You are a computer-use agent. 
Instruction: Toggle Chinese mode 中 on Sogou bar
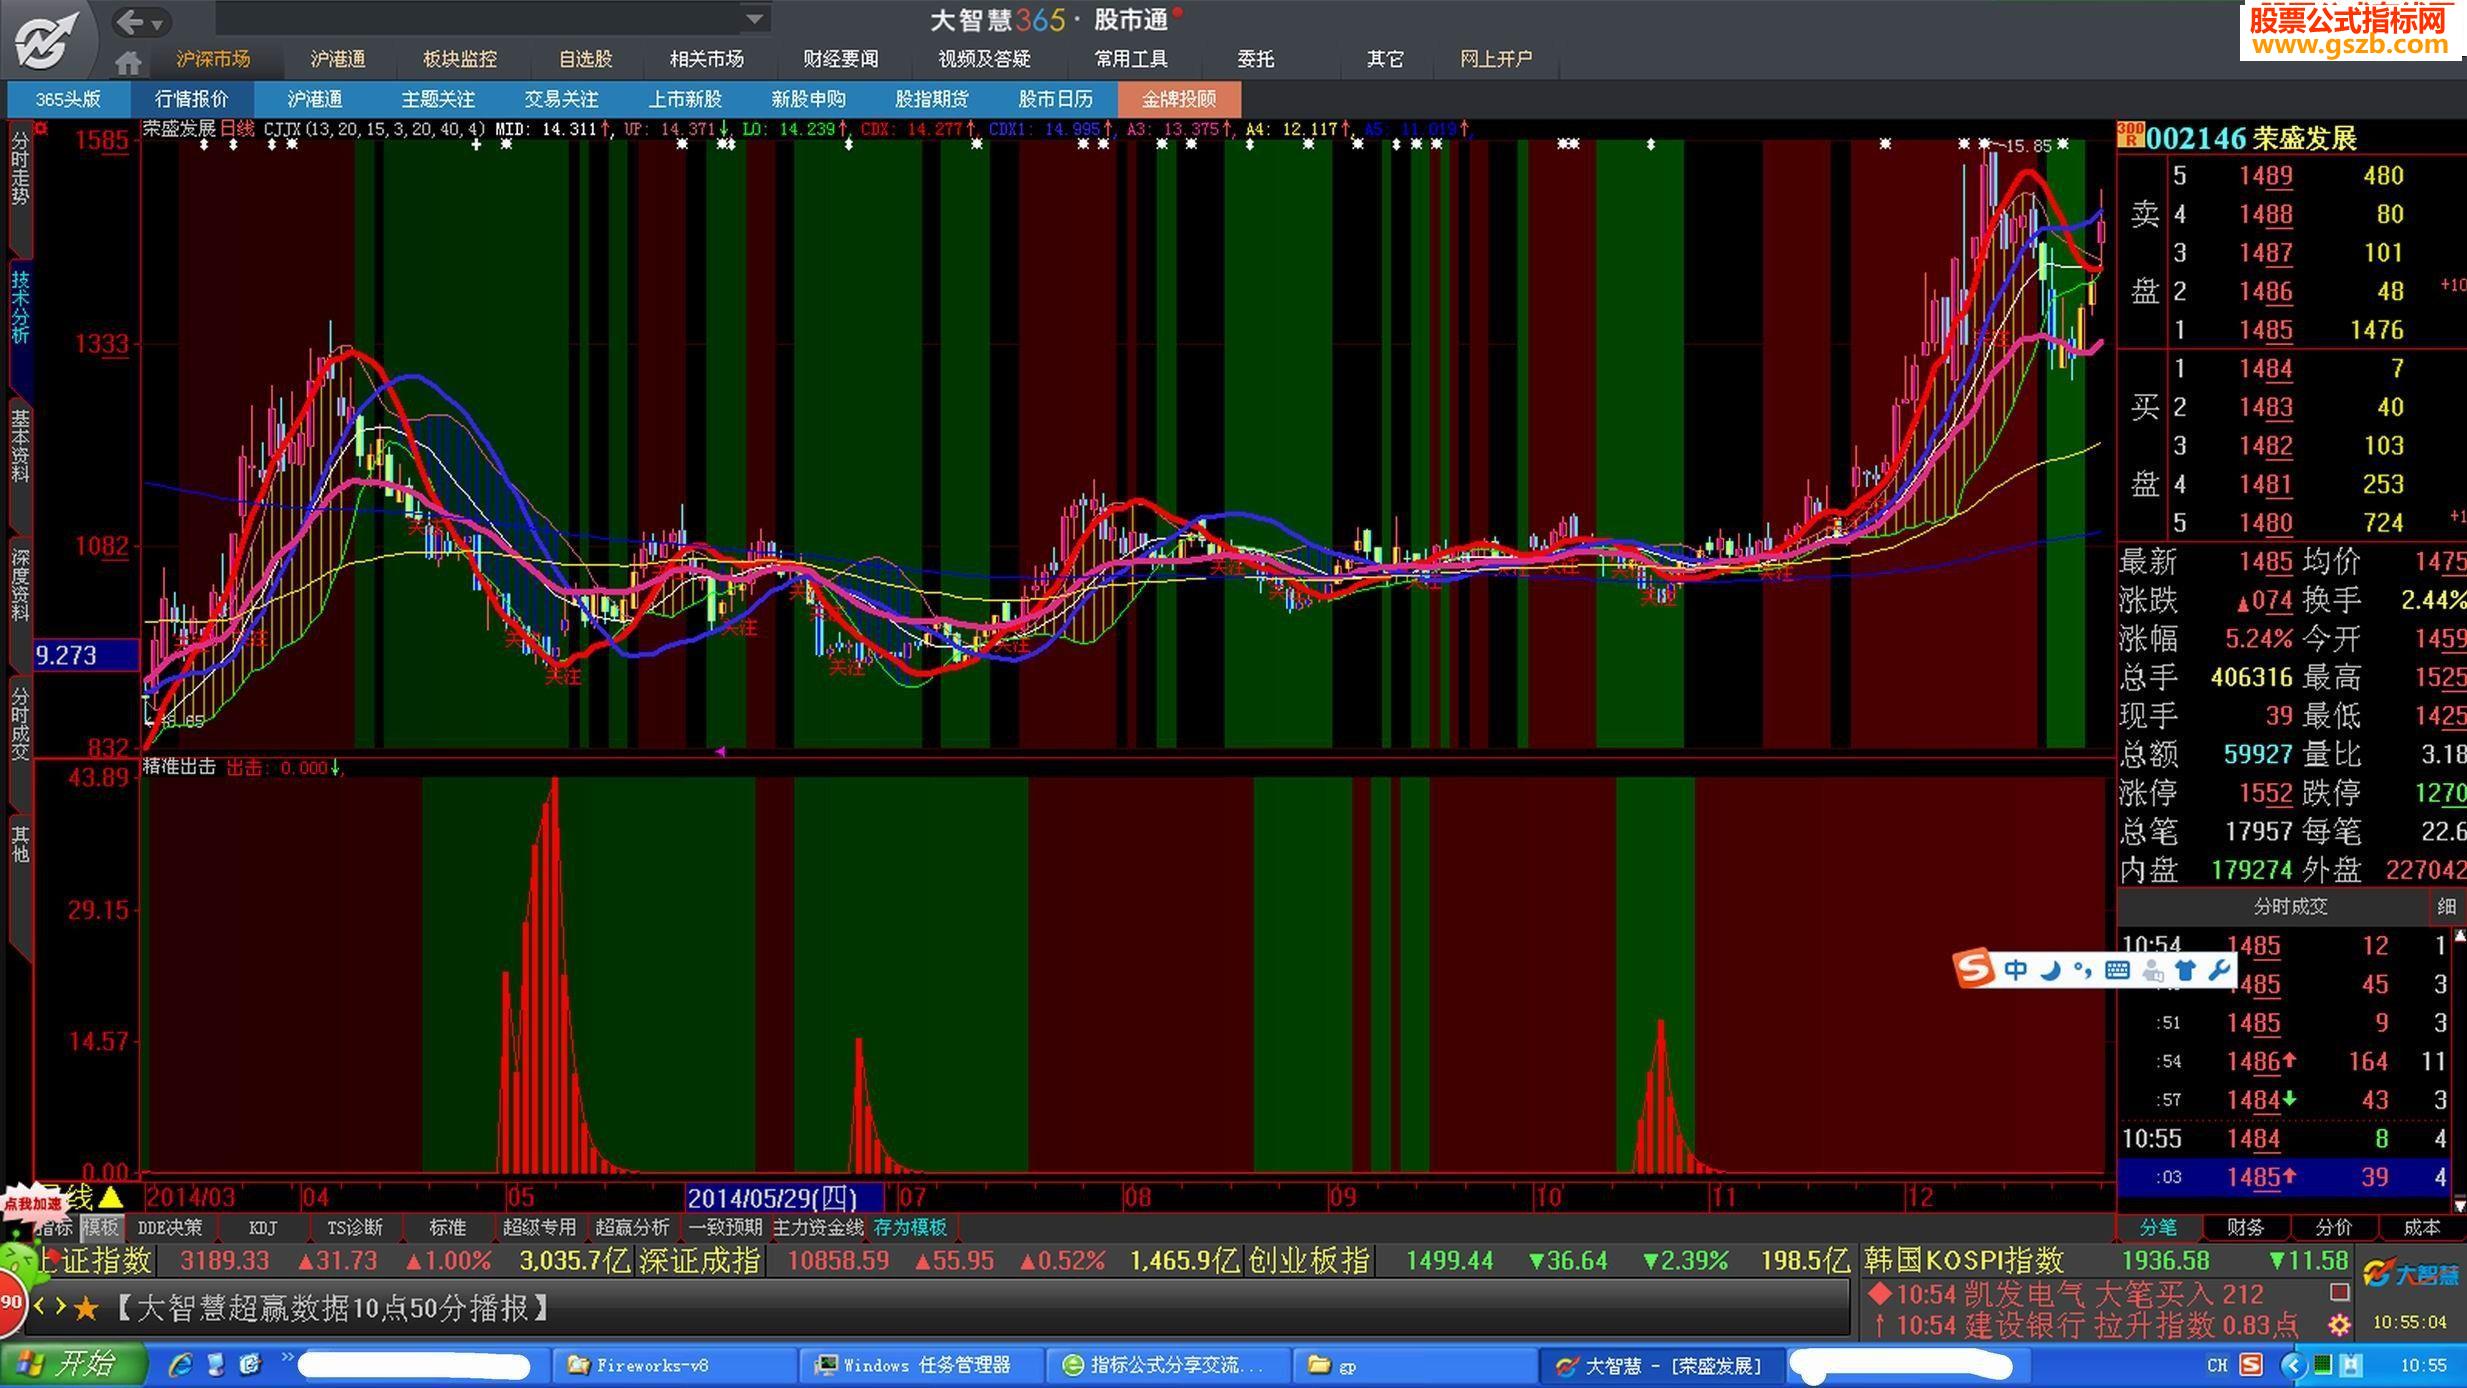coord(2016,969)
